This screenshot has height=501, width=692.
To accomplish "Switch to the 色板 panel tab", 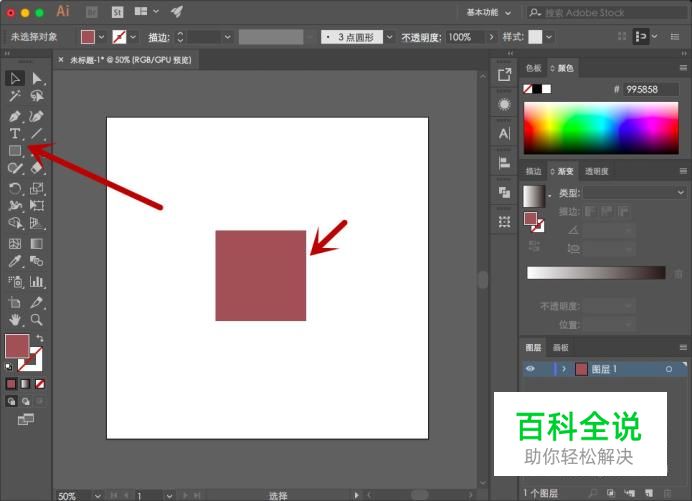I will [533, 68].
